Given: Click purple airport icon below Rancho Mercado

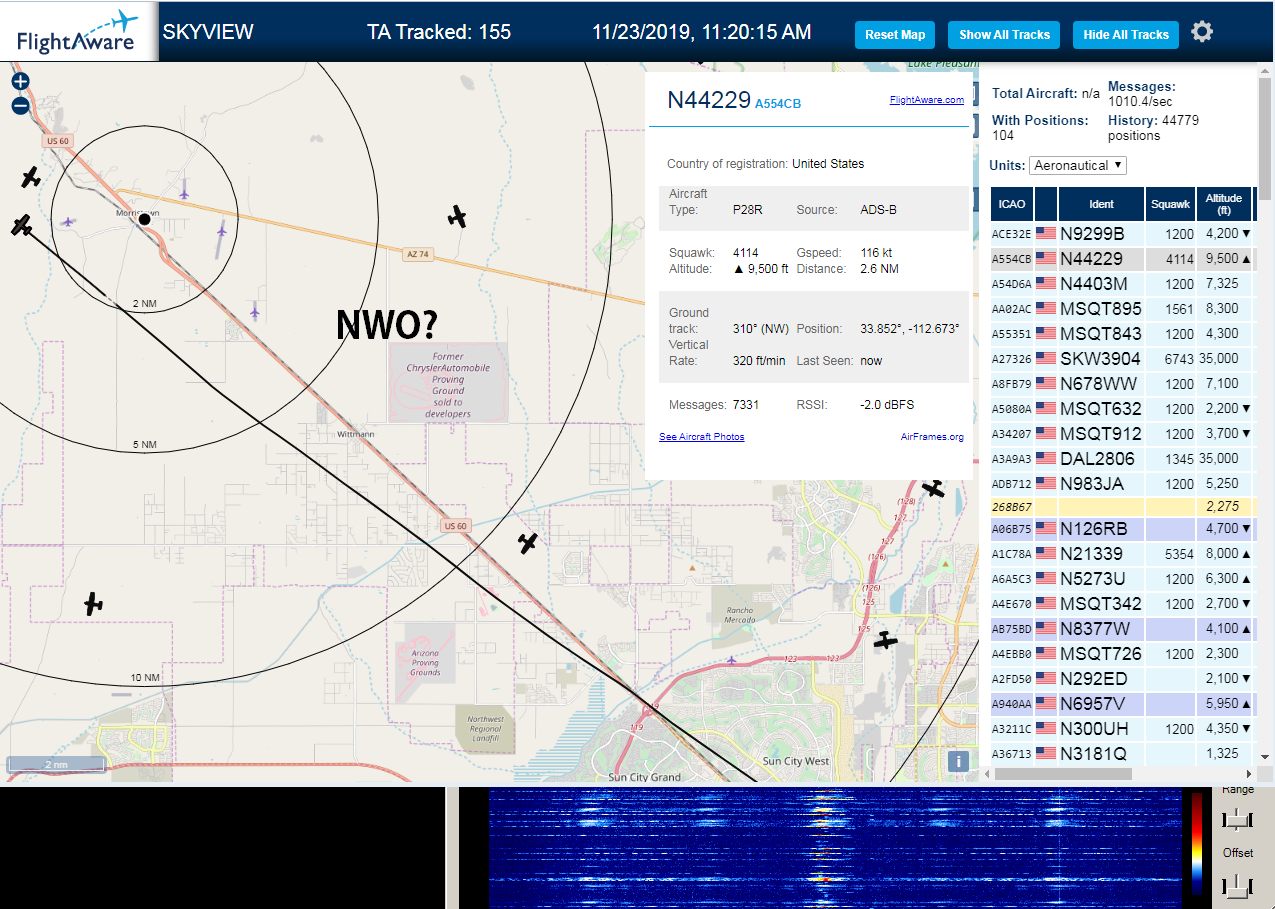Looking at the screenshot, I should pyautogui.click(x=733, y=660).
